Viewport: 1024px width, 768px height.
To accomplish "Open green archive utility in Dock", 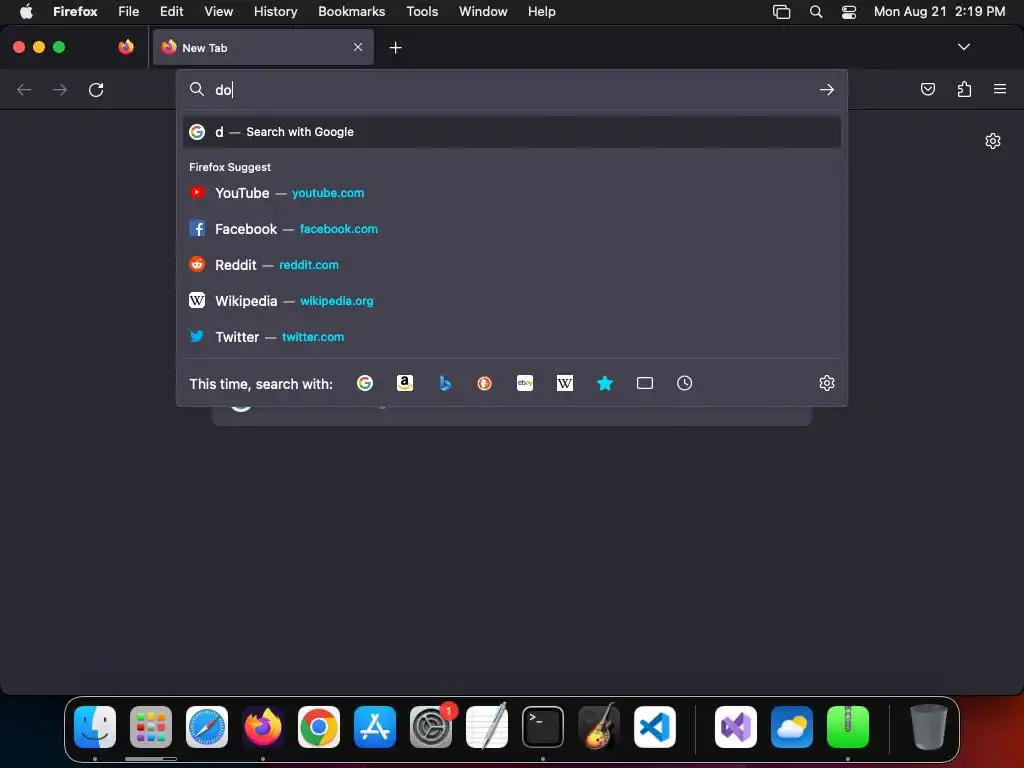I will pos(848,727).
